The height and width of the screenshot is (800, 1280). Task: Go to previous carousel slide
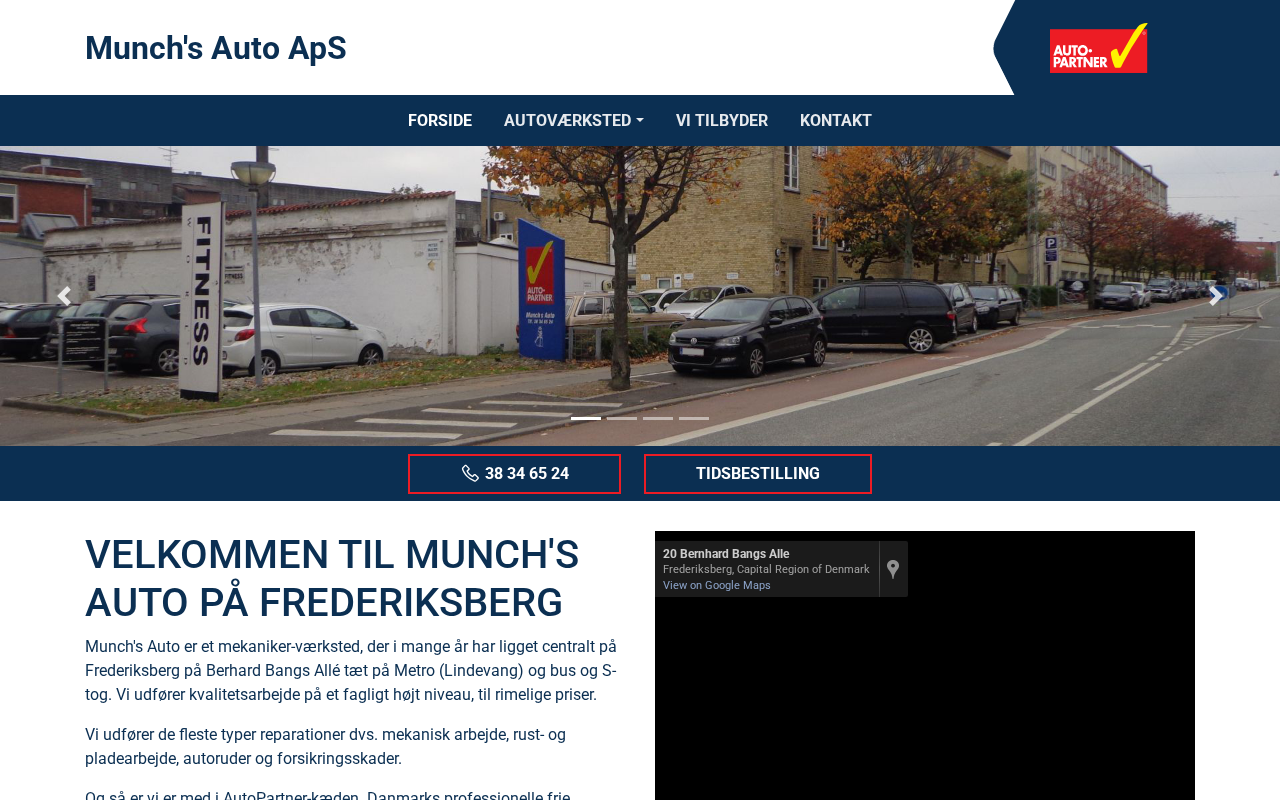(x=64, y=296)
